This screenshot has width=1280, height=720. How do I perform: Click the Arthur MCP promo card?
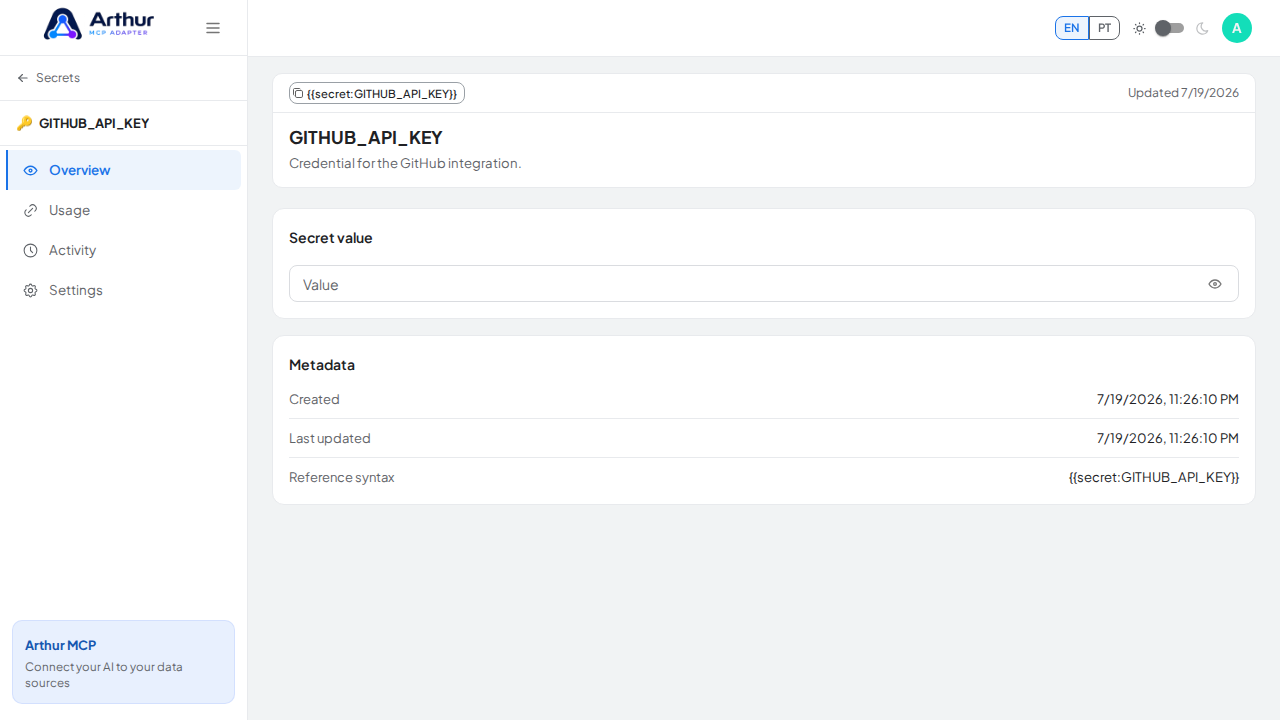click(123, 662)
